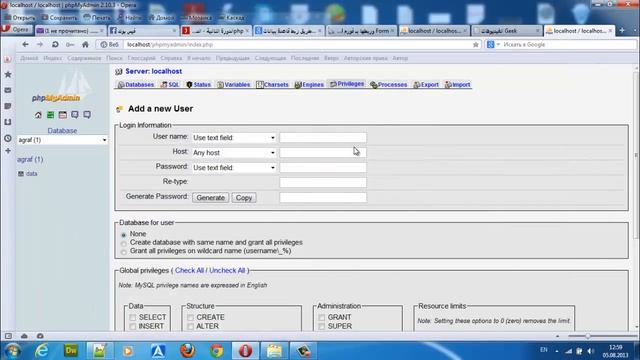This screenshot has width=640, height=360.
Task: Open a new tab with the plus button
Action: (622, 31)
